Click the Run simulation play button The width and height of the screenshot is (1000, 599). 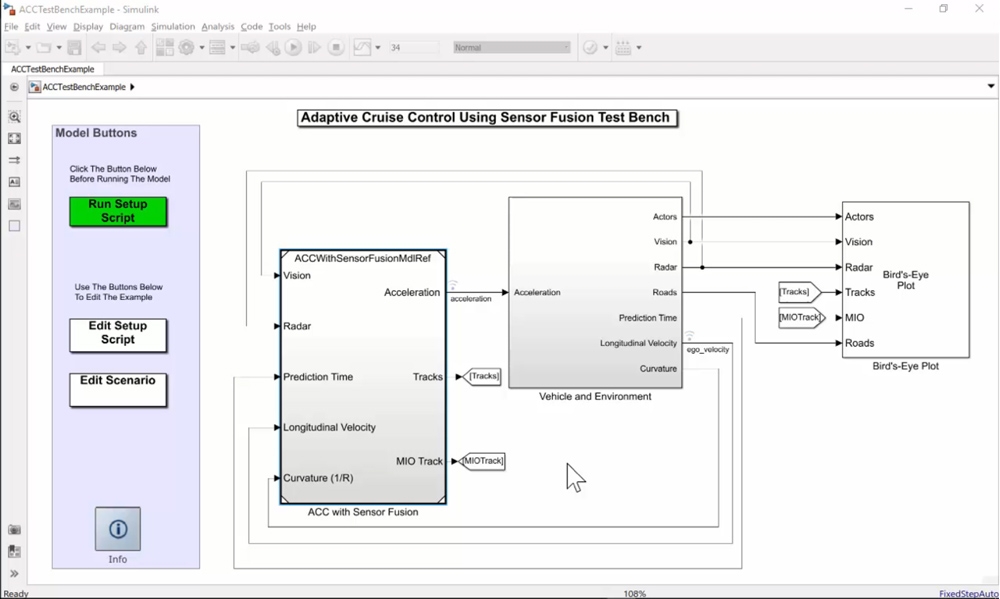[x=293, y=47]
